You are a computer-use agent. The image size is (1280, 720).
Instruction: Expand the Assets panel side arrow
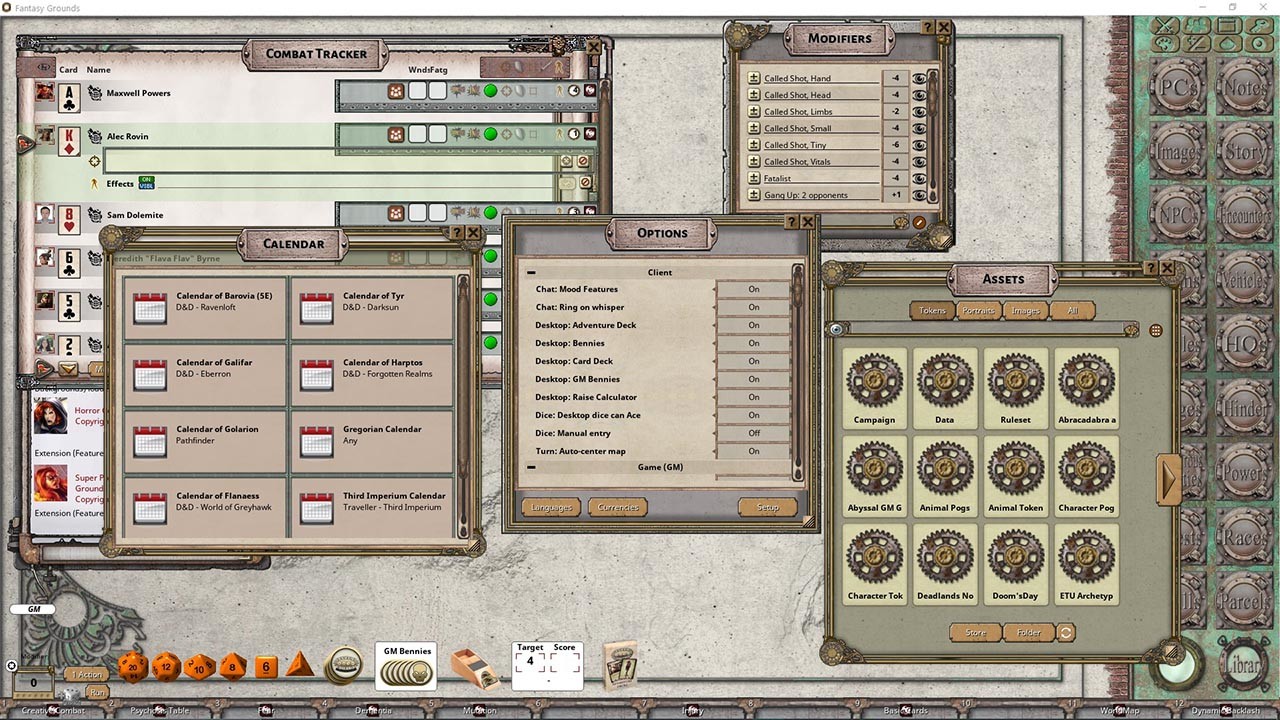point(1170,478)
